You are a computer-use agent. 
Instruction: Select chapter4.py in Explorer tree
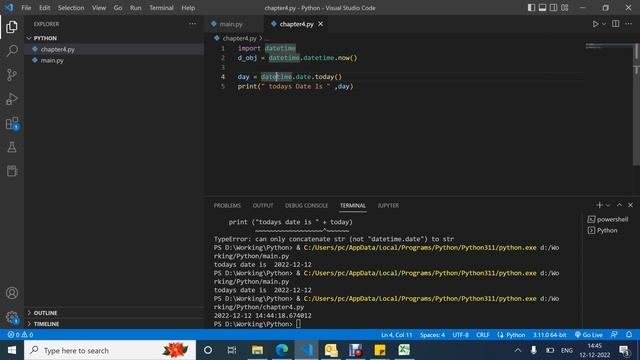click(114, 49)
